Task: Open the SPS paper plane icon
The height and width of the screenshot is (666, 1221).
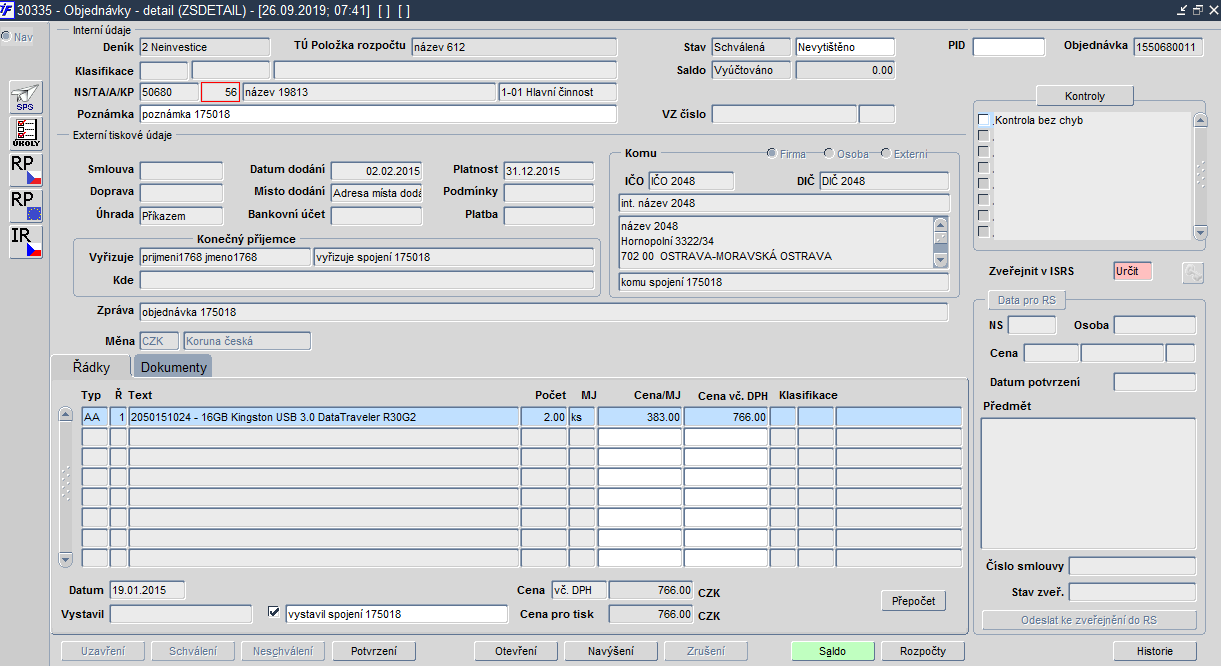Action: coord(25,98)
